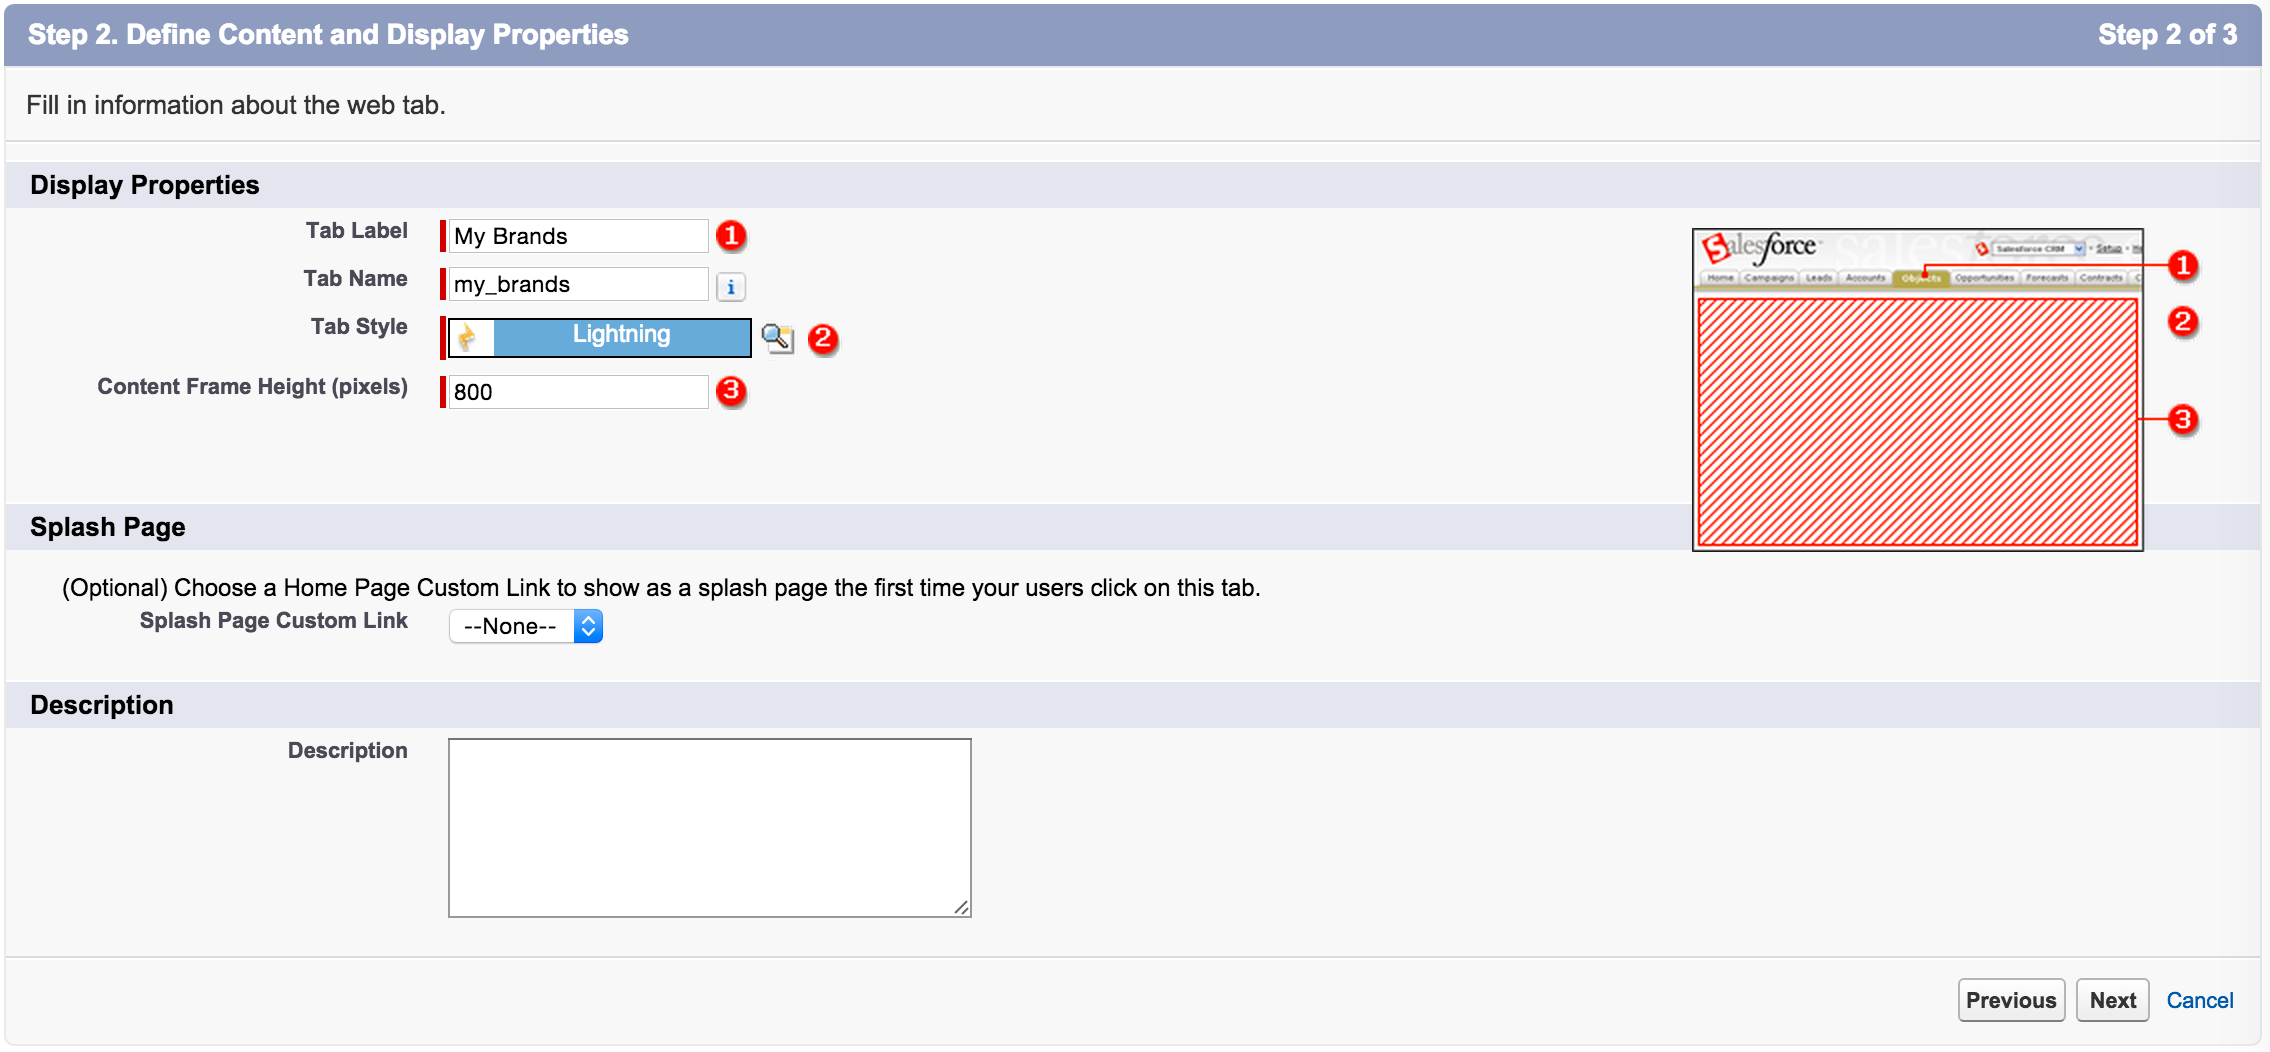
Task: Open the Splash Page Custom Link dropdown
Action: [x=526, y=626]
